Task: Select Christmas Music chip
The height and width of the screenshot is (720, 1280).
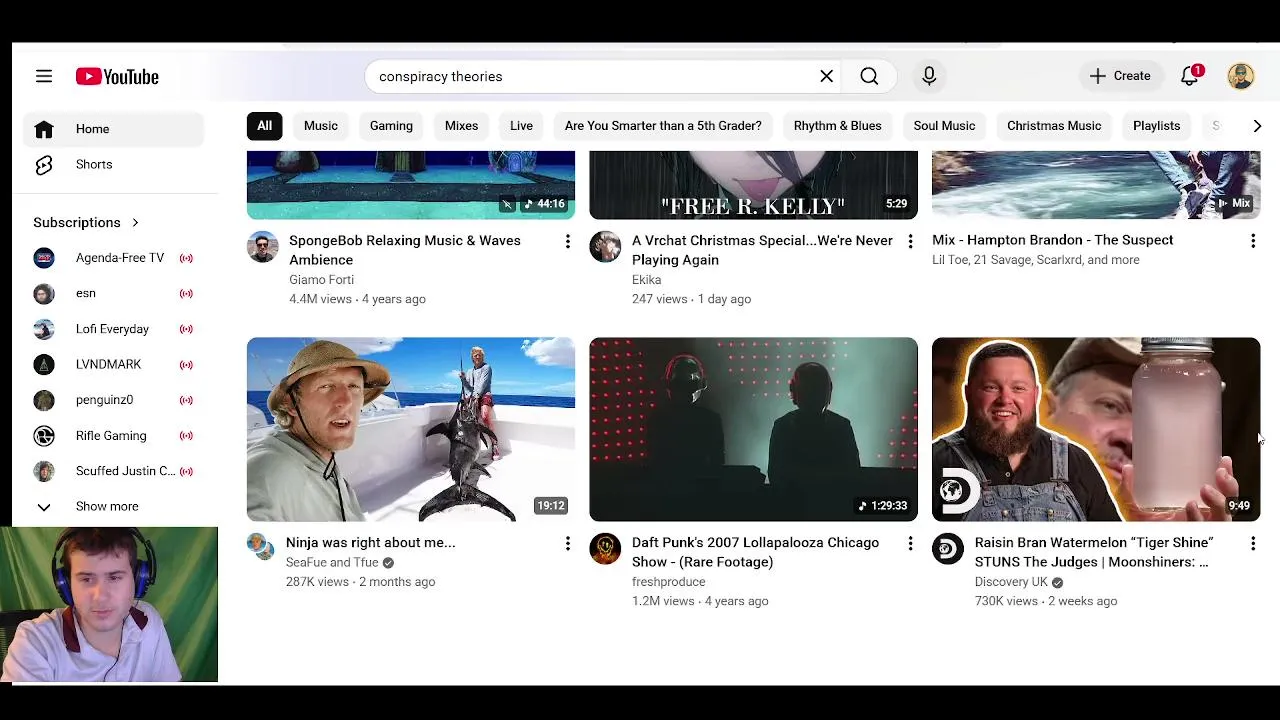Action: coord(1054,126)
